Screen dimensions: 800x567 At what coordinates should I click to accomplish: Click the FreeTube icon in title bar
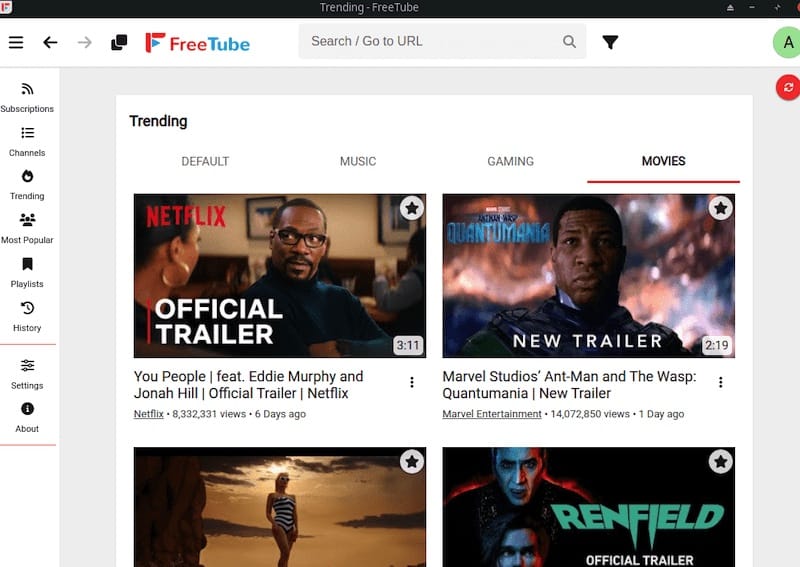point(5,7)
